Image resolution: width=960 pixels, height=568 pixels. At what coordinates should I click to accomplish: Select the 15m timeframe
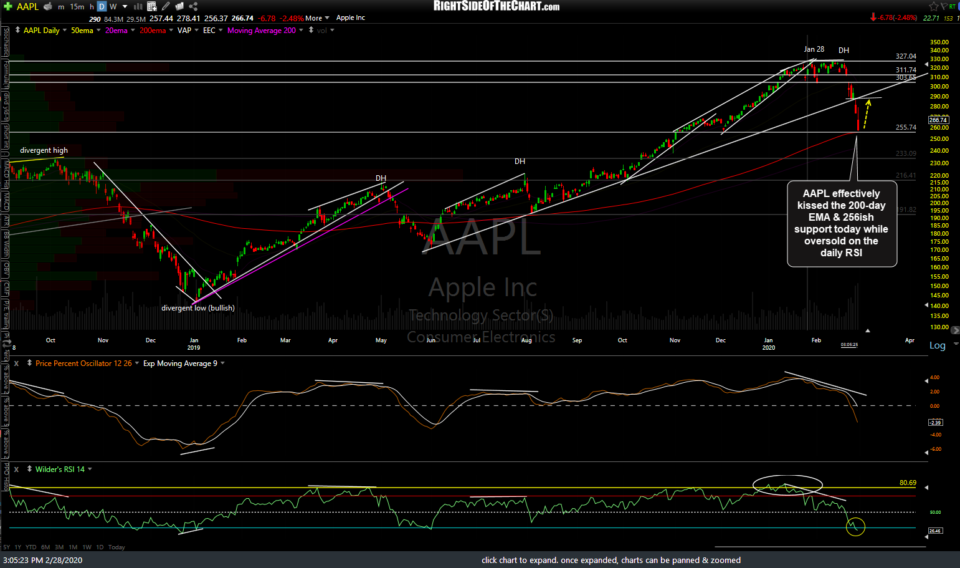tap(77, 7)
